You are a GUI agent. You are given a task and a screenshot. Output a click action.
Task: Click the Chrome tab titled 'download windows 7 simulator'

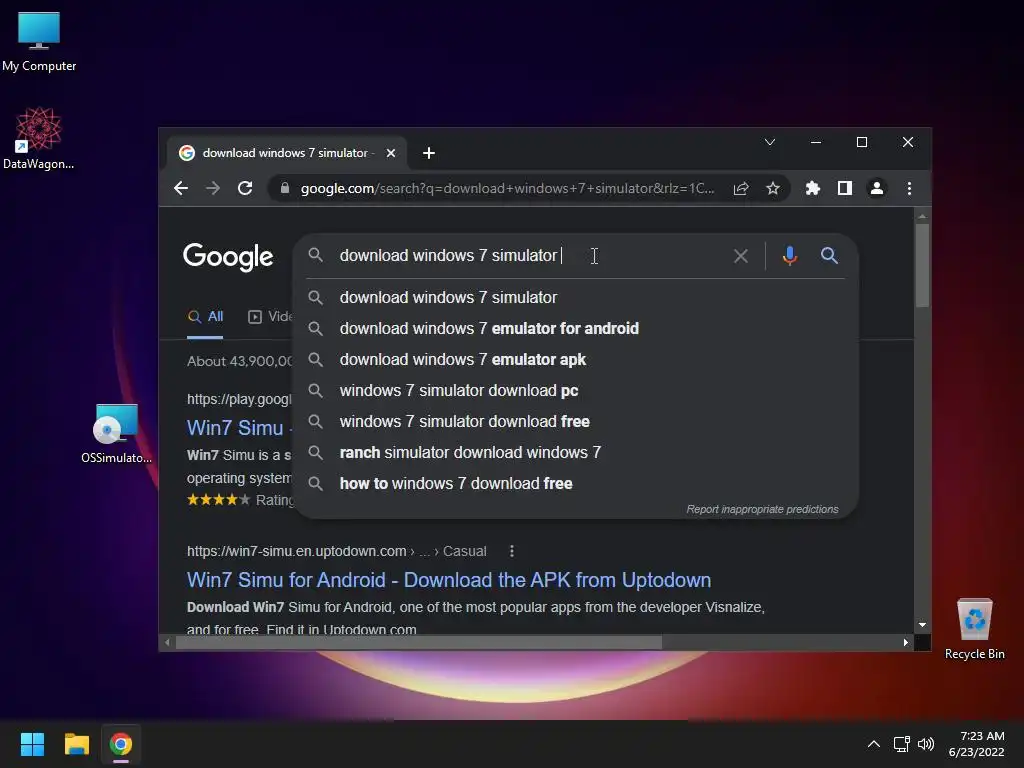click(x=287, y=153)
